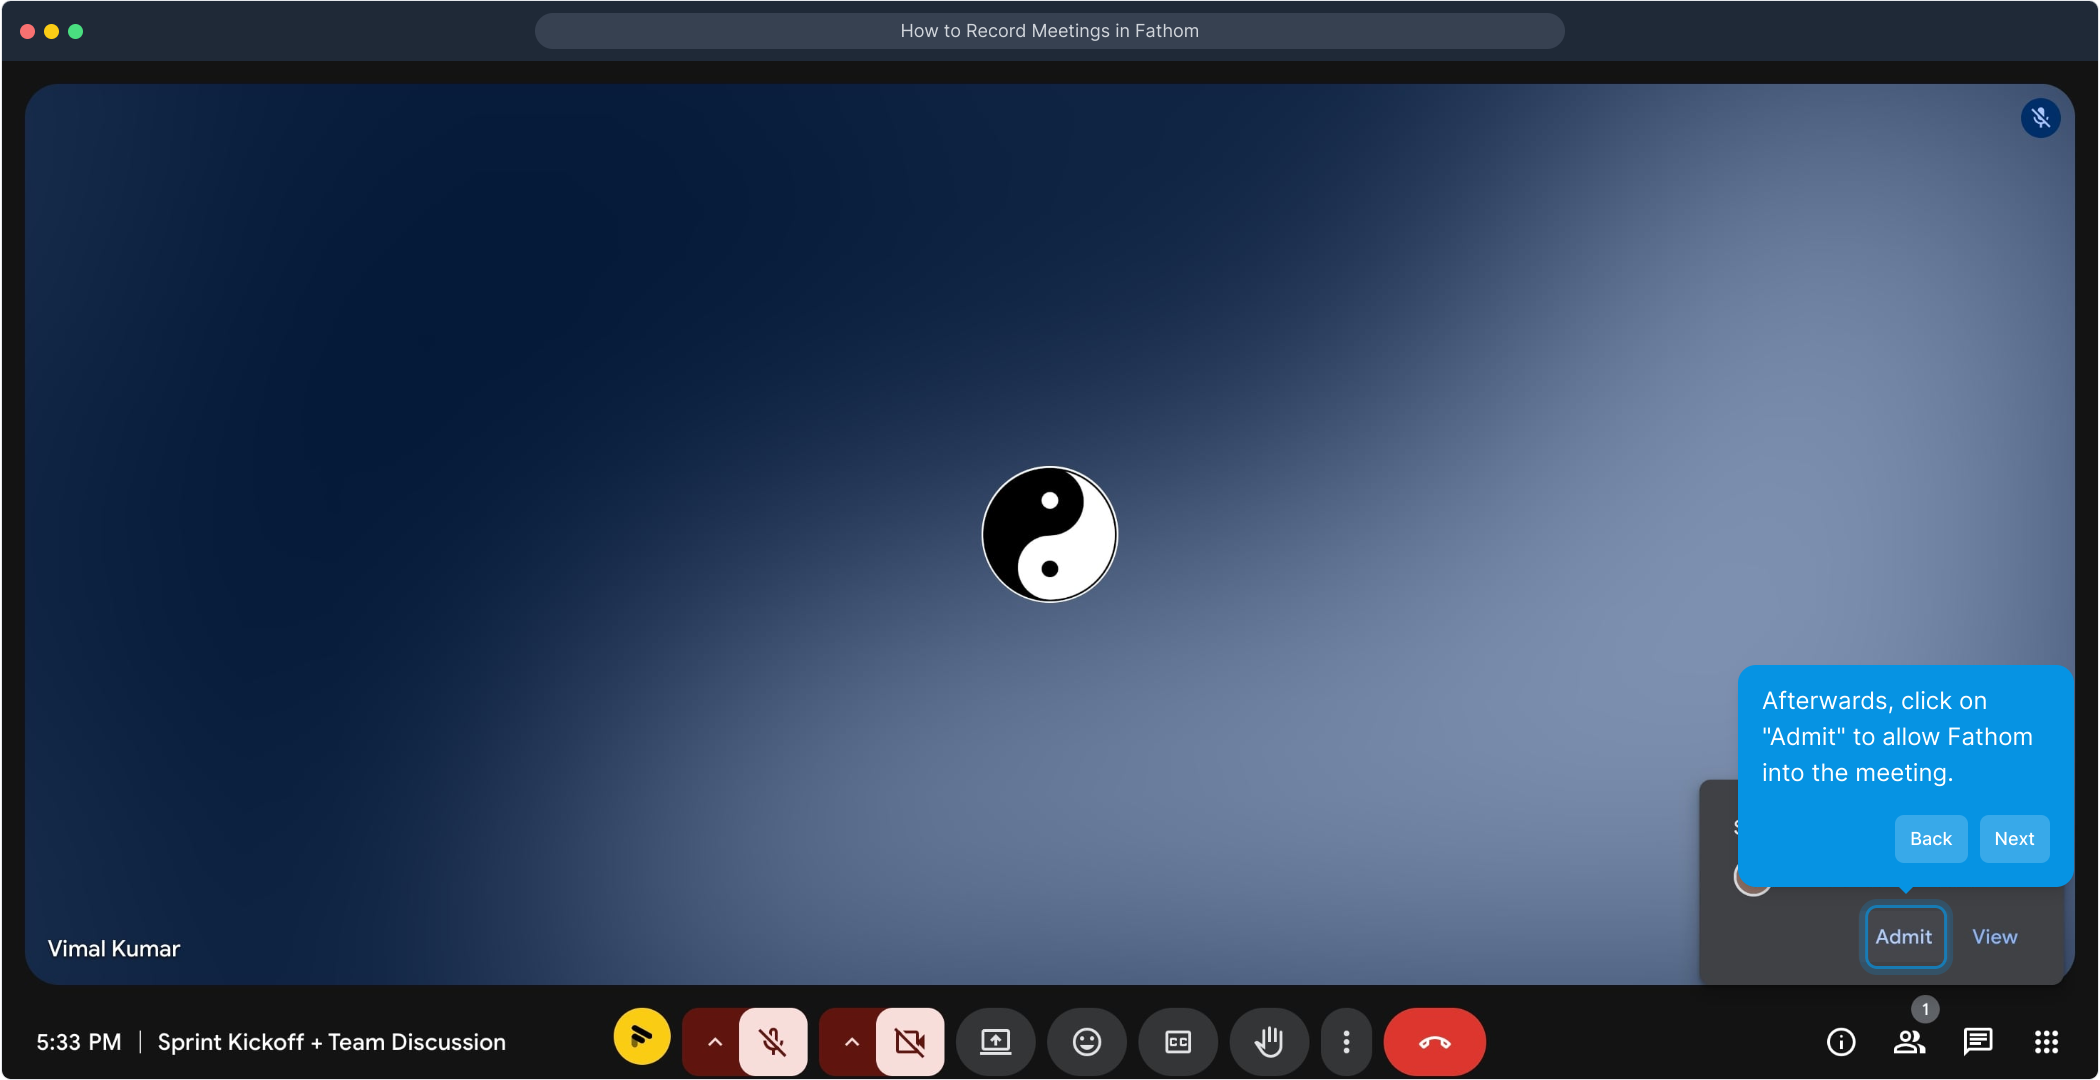2100x1080 pixels.
Task: Click the 5:33 PM clock text
Action: tap(79, 1042)
